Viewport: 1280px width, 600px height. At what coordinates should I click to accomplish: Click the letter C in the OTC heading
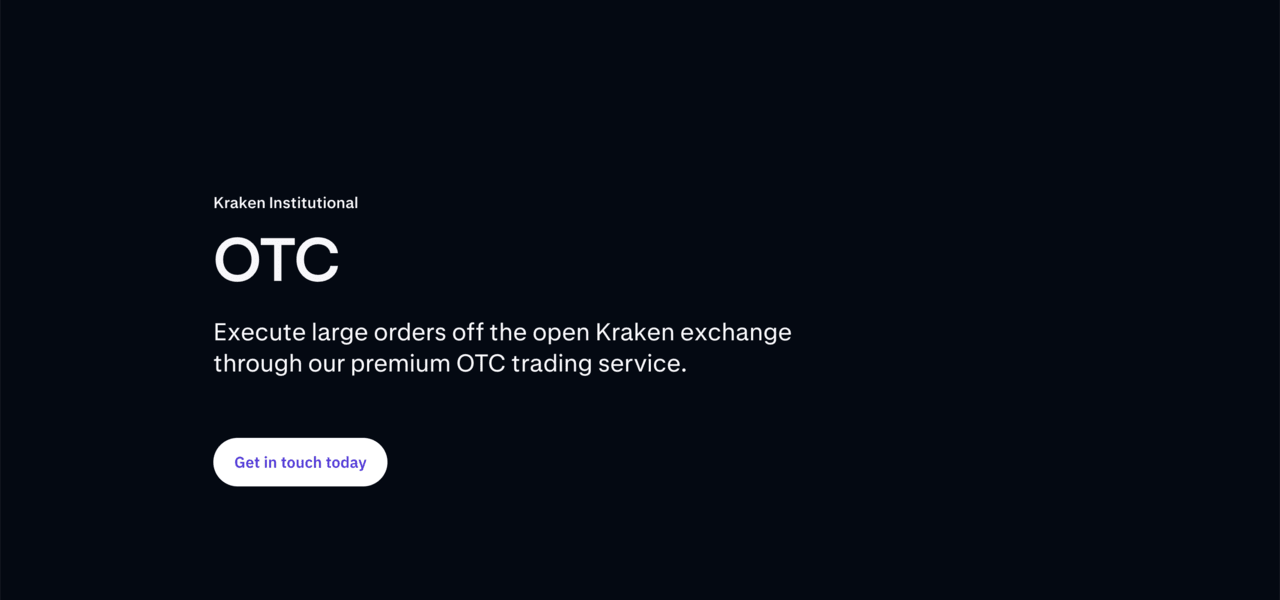[316, 260]
